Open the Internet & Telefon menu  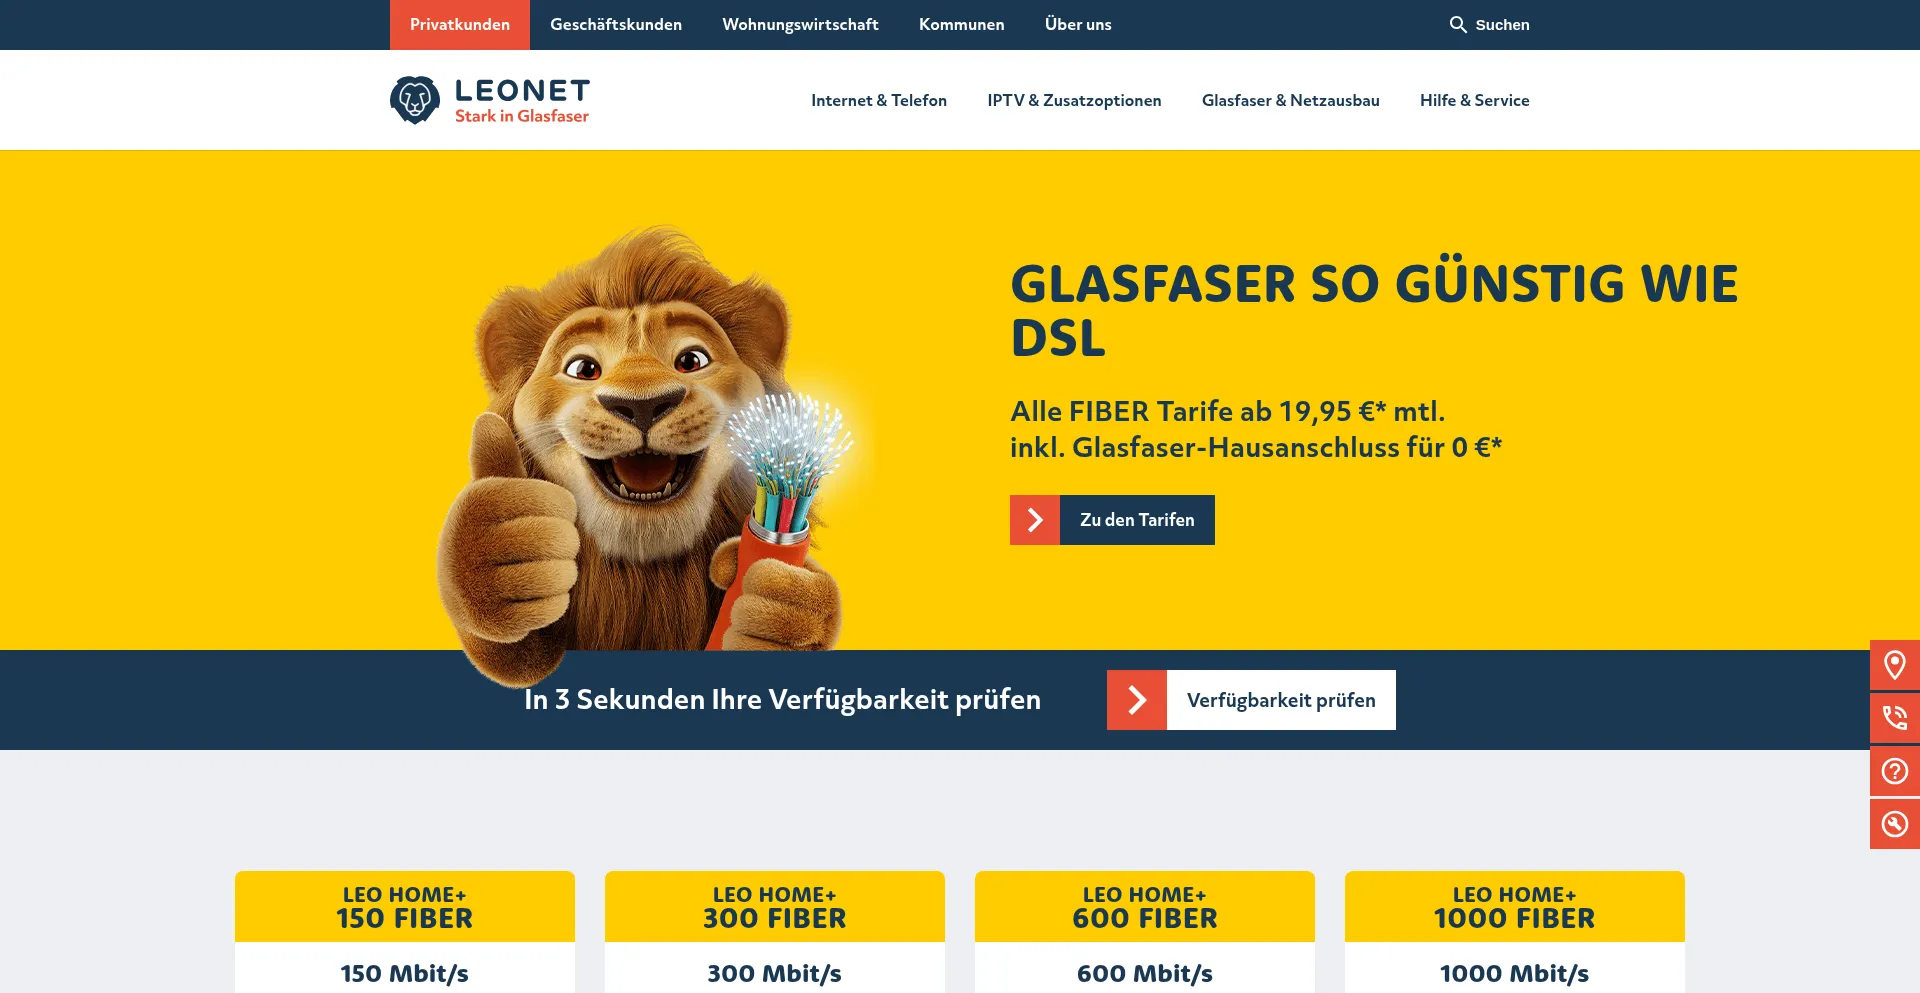(879, 100)
